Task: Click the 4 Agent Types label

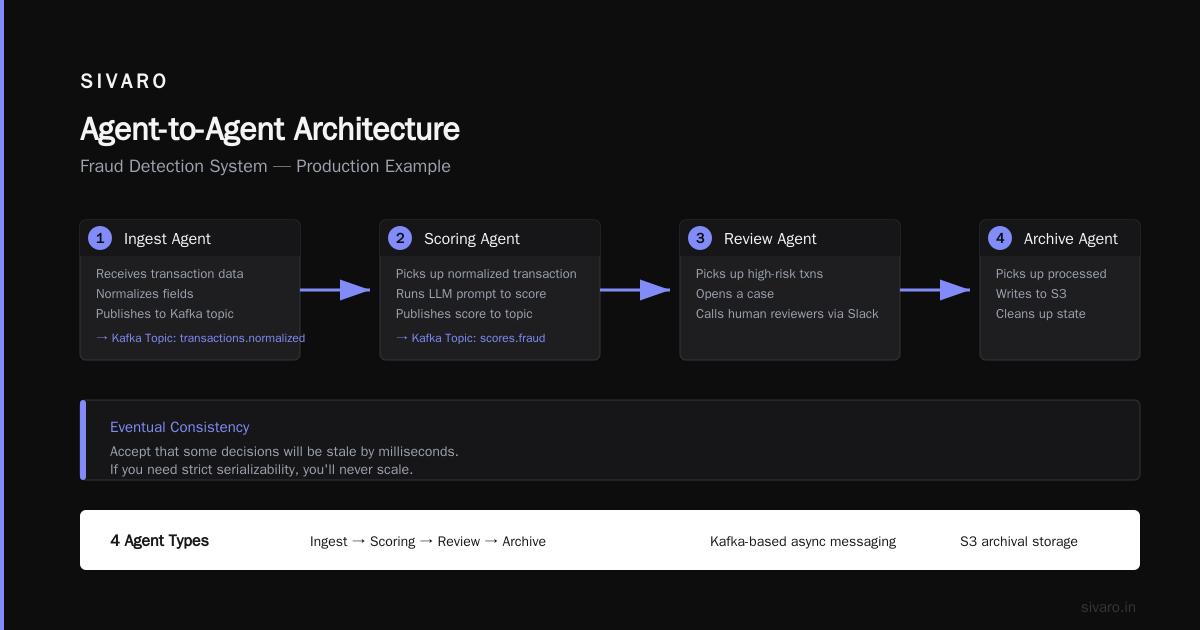Action: (159, 541)
